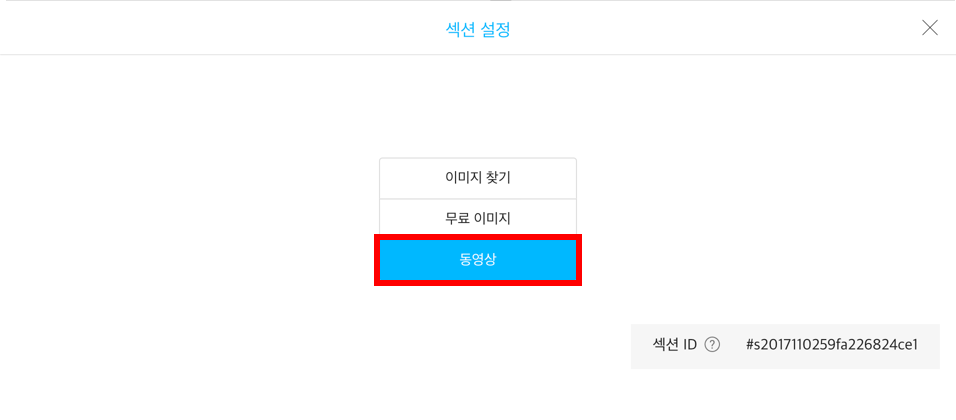Click the 섹션 설정 title text
This screenshot has width=956, height=420.
pos(478,29)
